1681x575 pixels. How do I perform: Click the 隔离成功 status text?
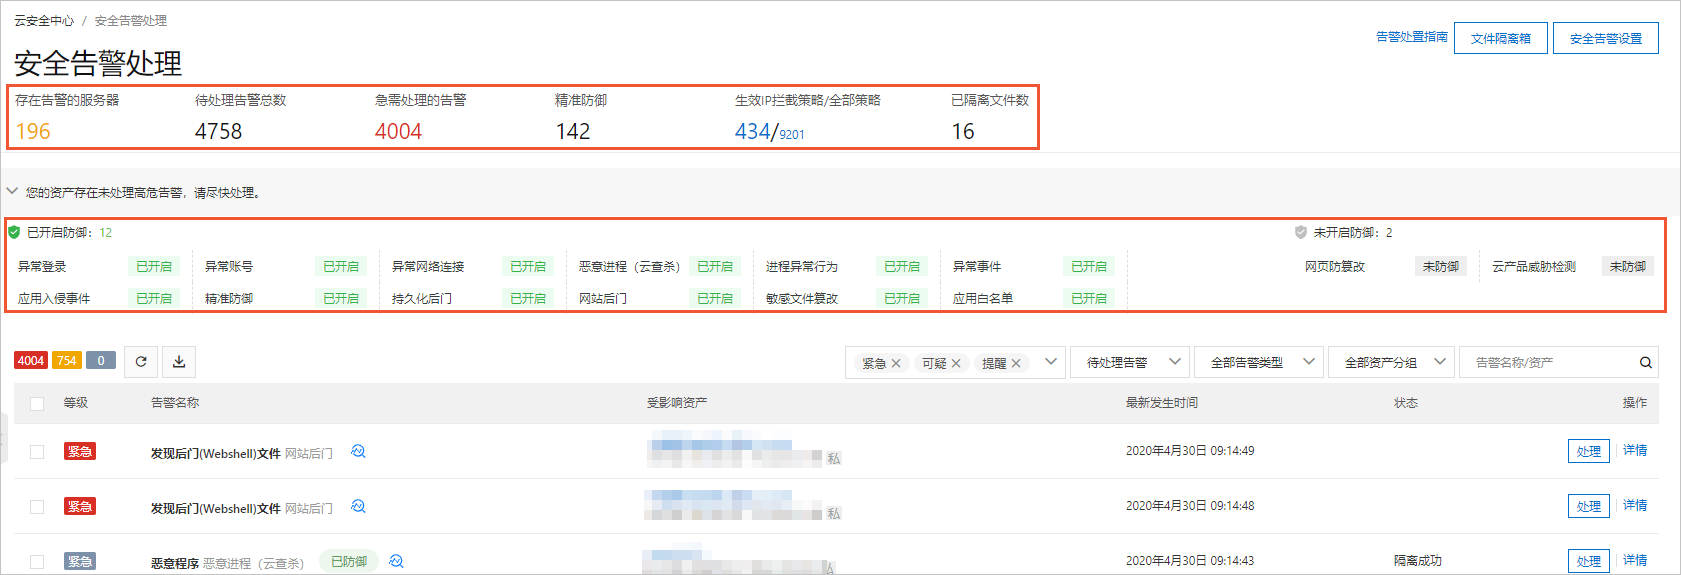point(1418,561)
